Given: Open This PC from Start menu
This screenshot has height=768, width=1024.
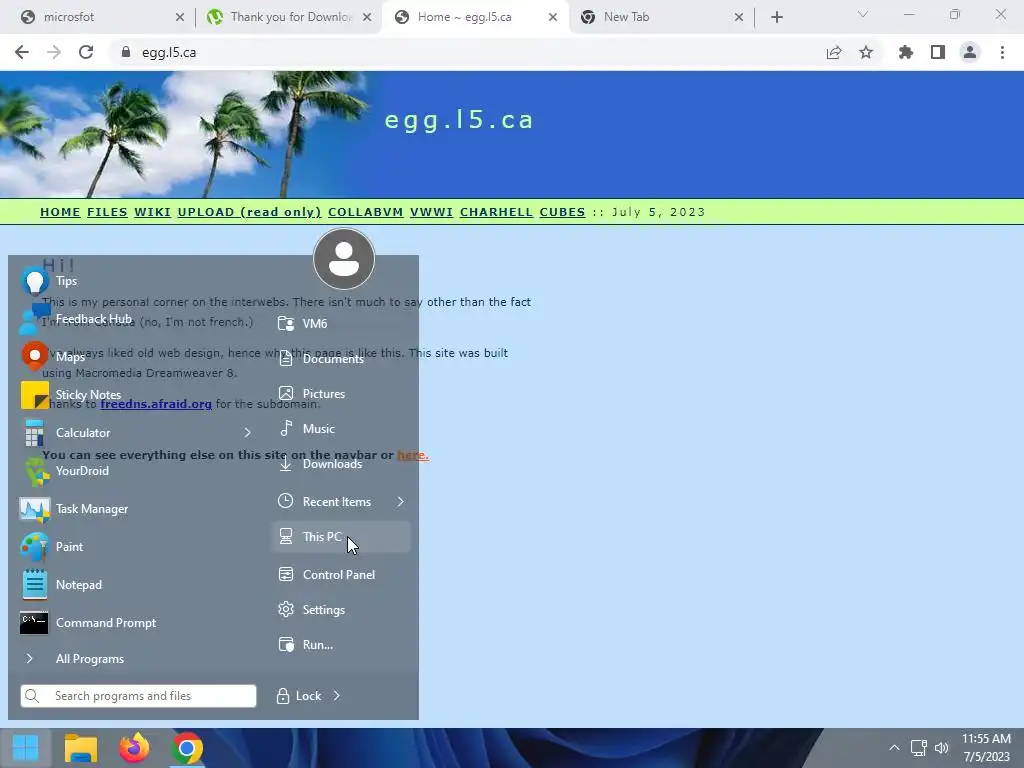Looking at the screenshot, I should [x=341, y=537].
